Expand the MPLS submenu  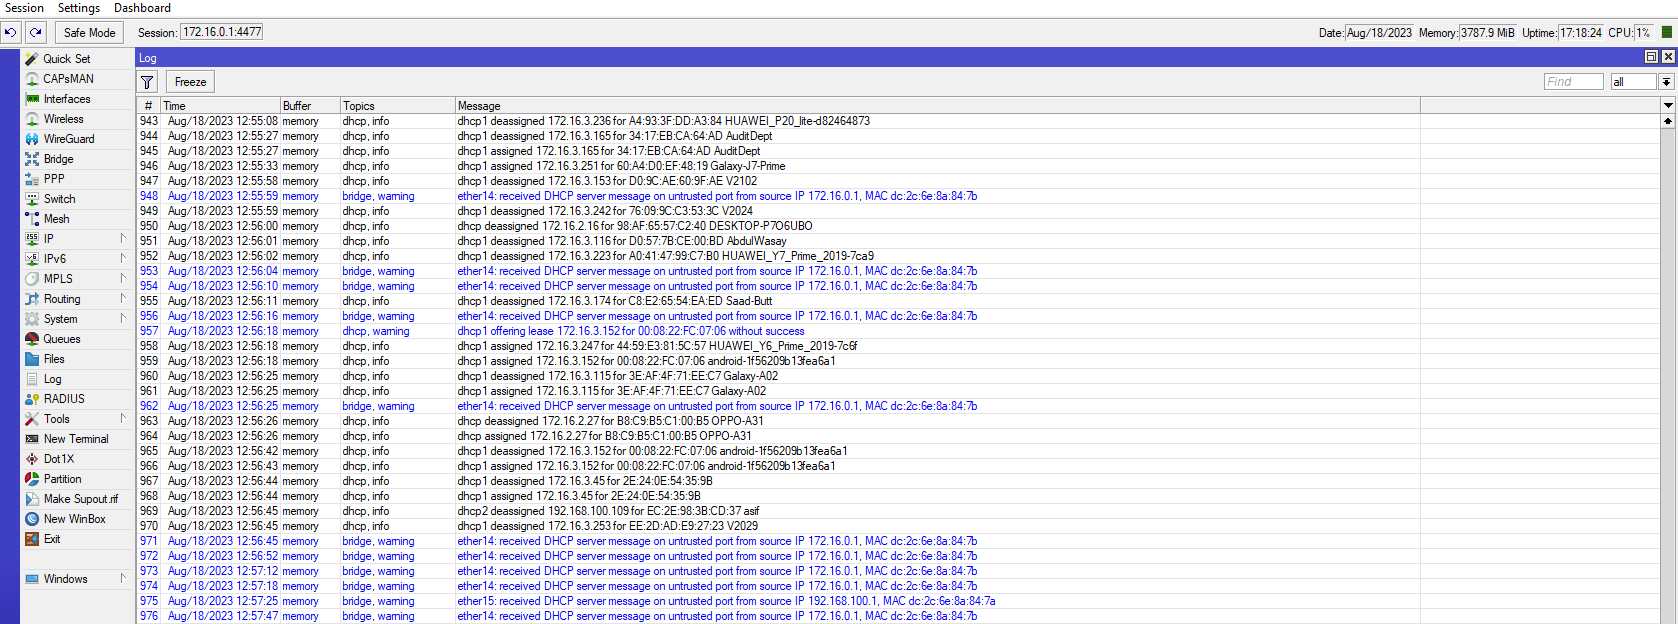[x=123, y=279]
